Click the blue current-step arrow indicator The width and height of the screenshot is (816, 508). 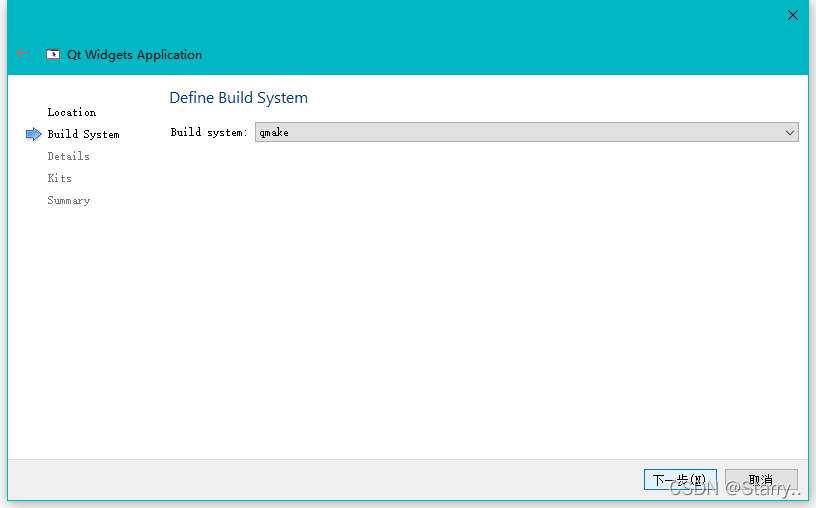pyautogui.click(x=33, y=134)
